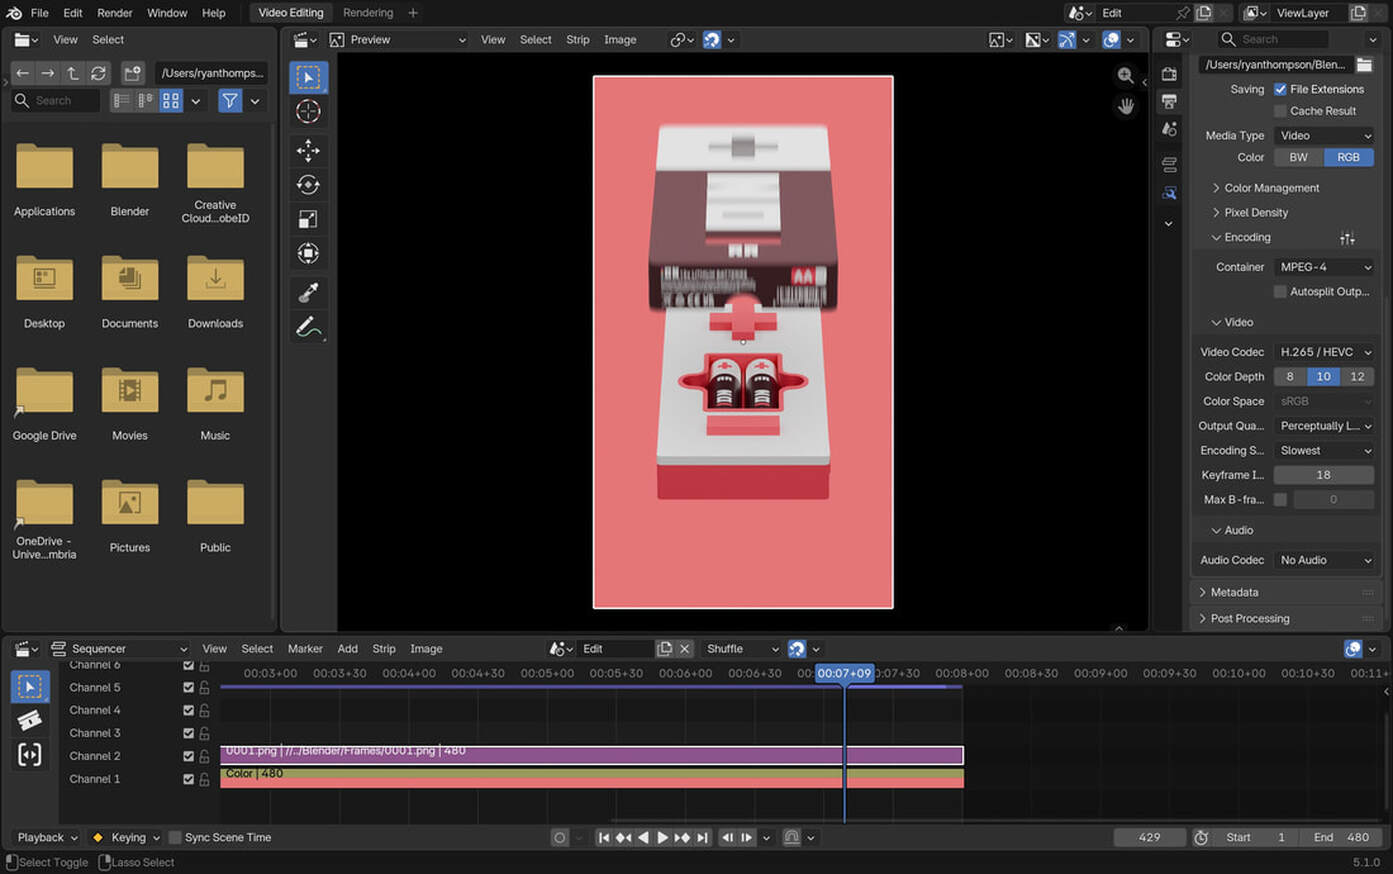Select the Move tool
This screenshot has height=874, width=1393.
[308, 150]
